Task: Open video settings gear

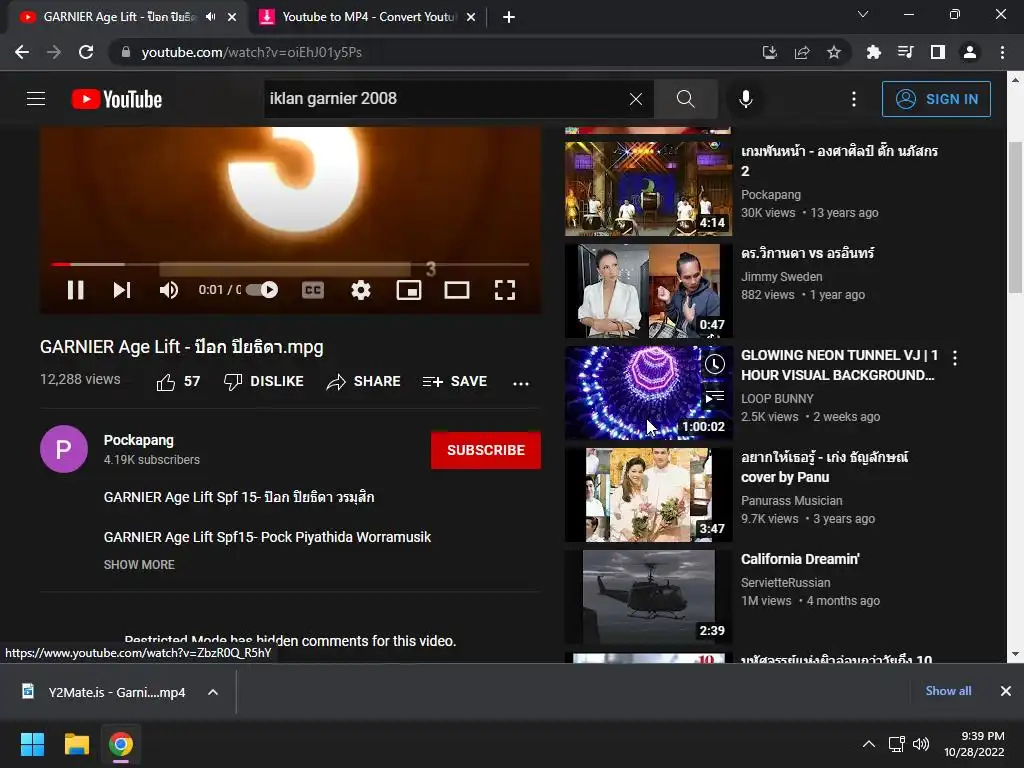Action: [360, 290]
